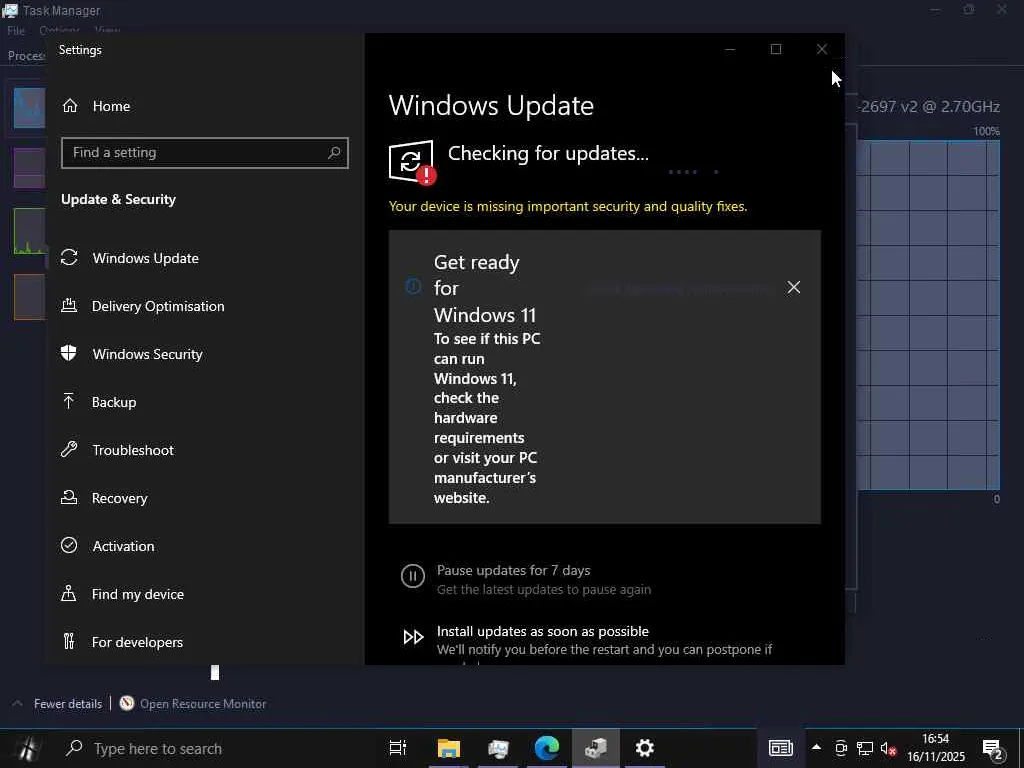Open Task View from taskbar
1024x768 pixels.
point(397,748)
